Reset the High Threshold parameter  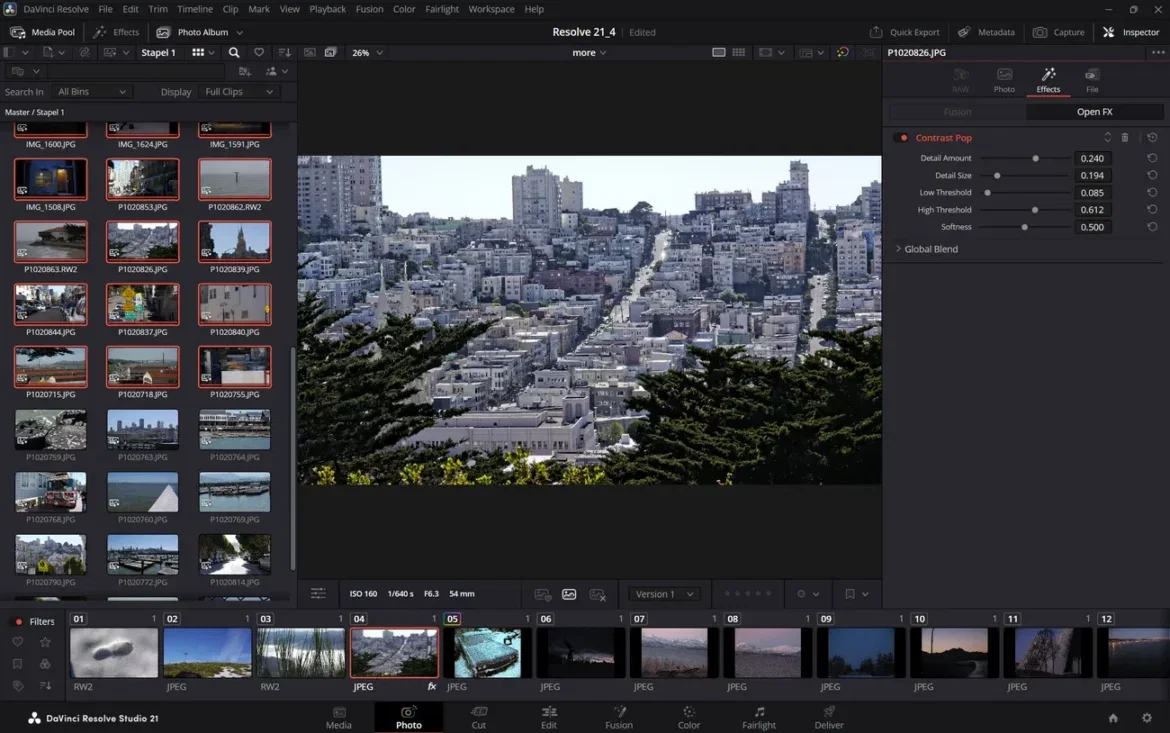pyautogui.click(x=1152, y=210)
